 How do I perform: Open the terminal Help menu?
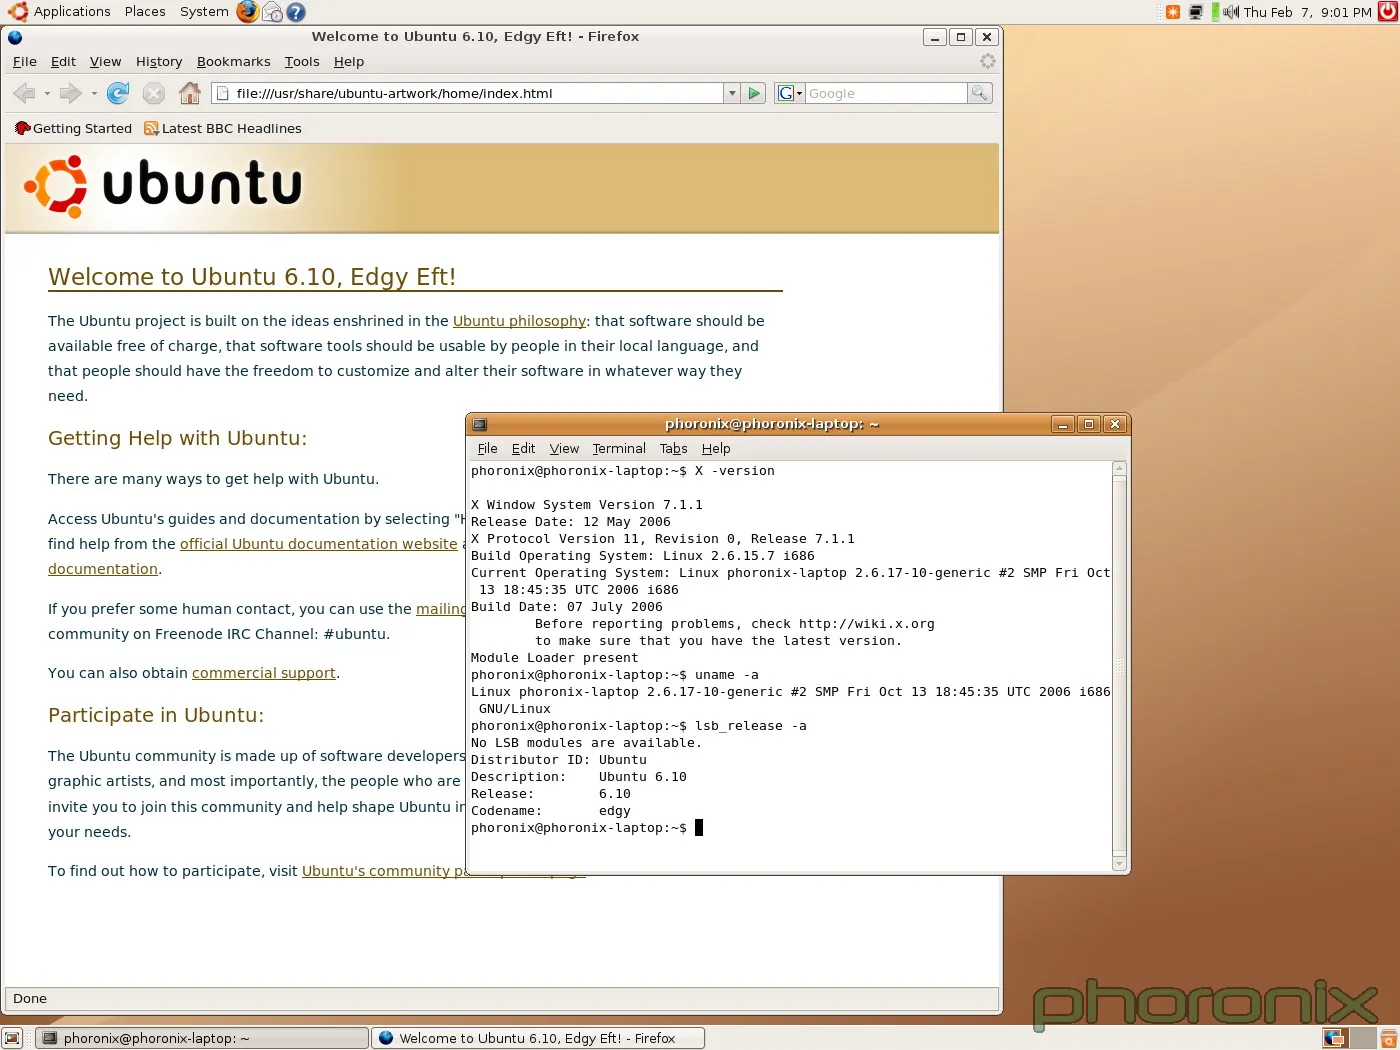(716, 448)
